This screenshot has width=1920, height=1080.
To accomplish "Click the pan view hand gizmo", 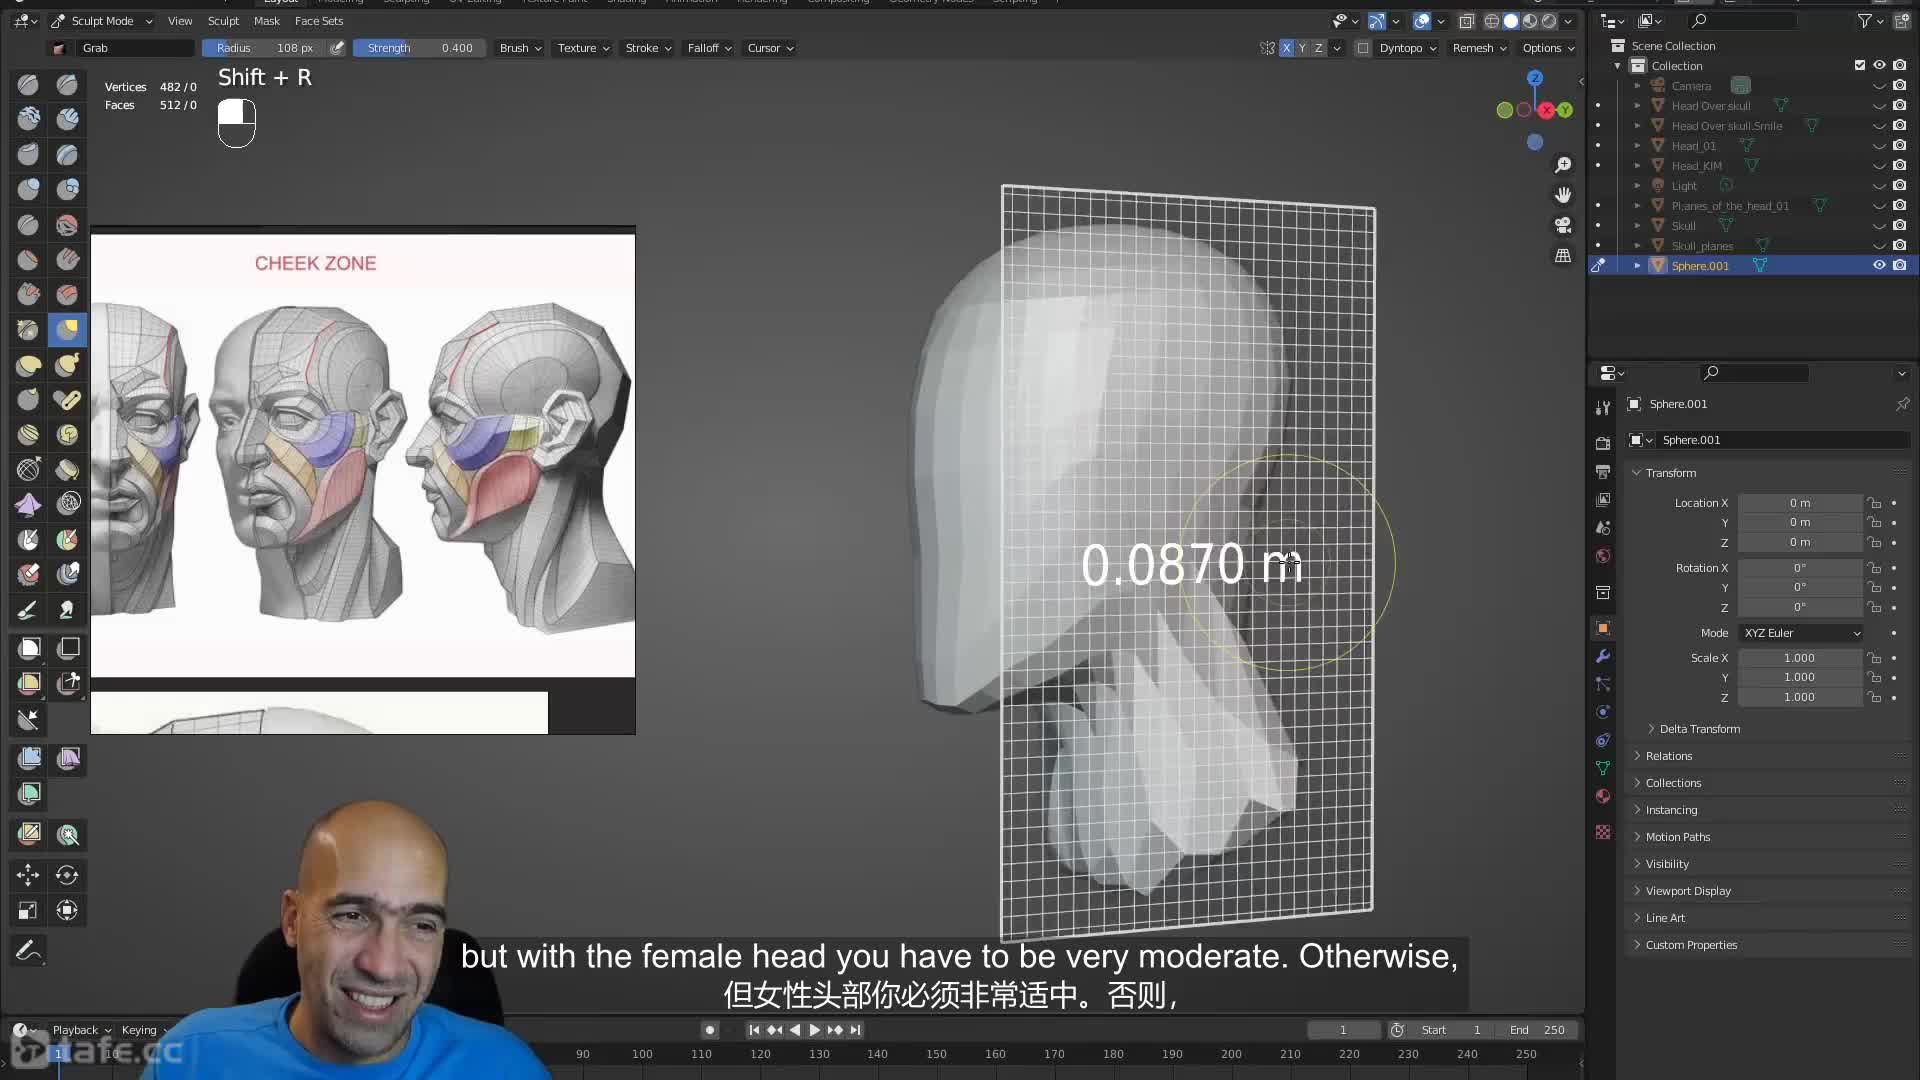I will point(1563,195).
